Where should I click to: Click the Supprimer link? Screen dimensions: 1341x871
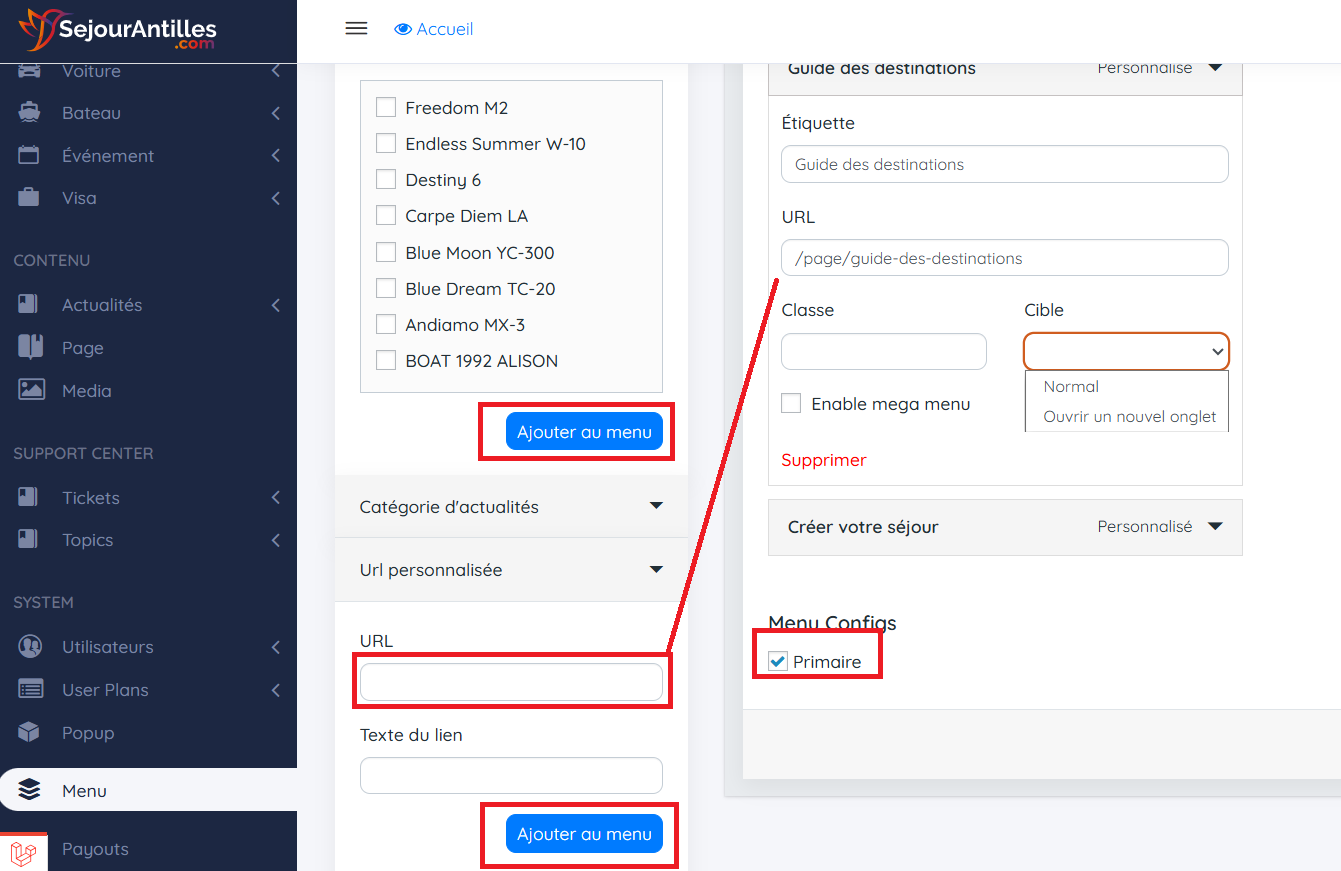coord(824,460)
